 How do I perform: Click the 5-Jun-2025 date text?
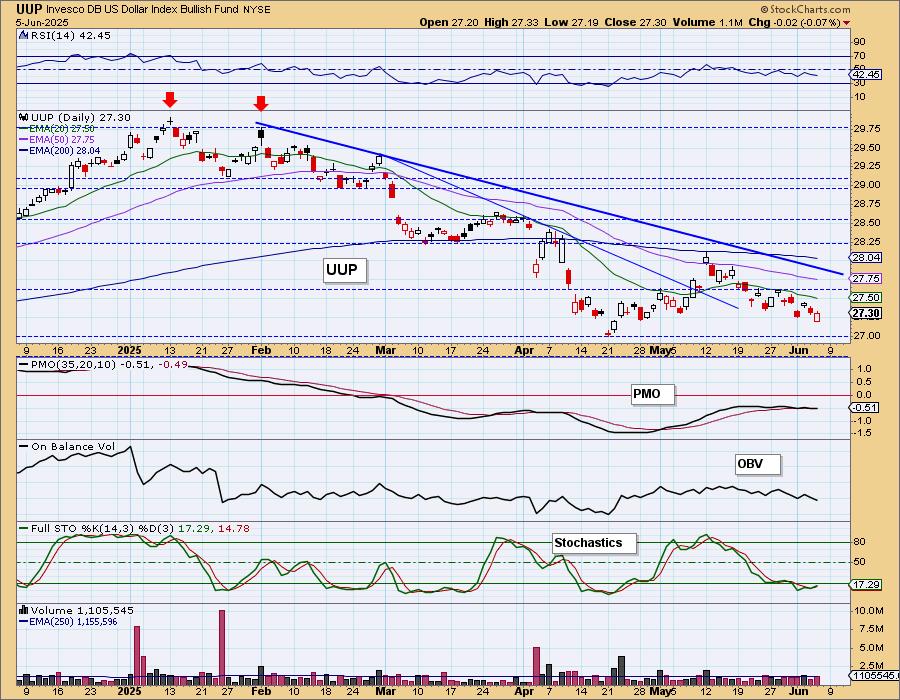coord(42,22)
